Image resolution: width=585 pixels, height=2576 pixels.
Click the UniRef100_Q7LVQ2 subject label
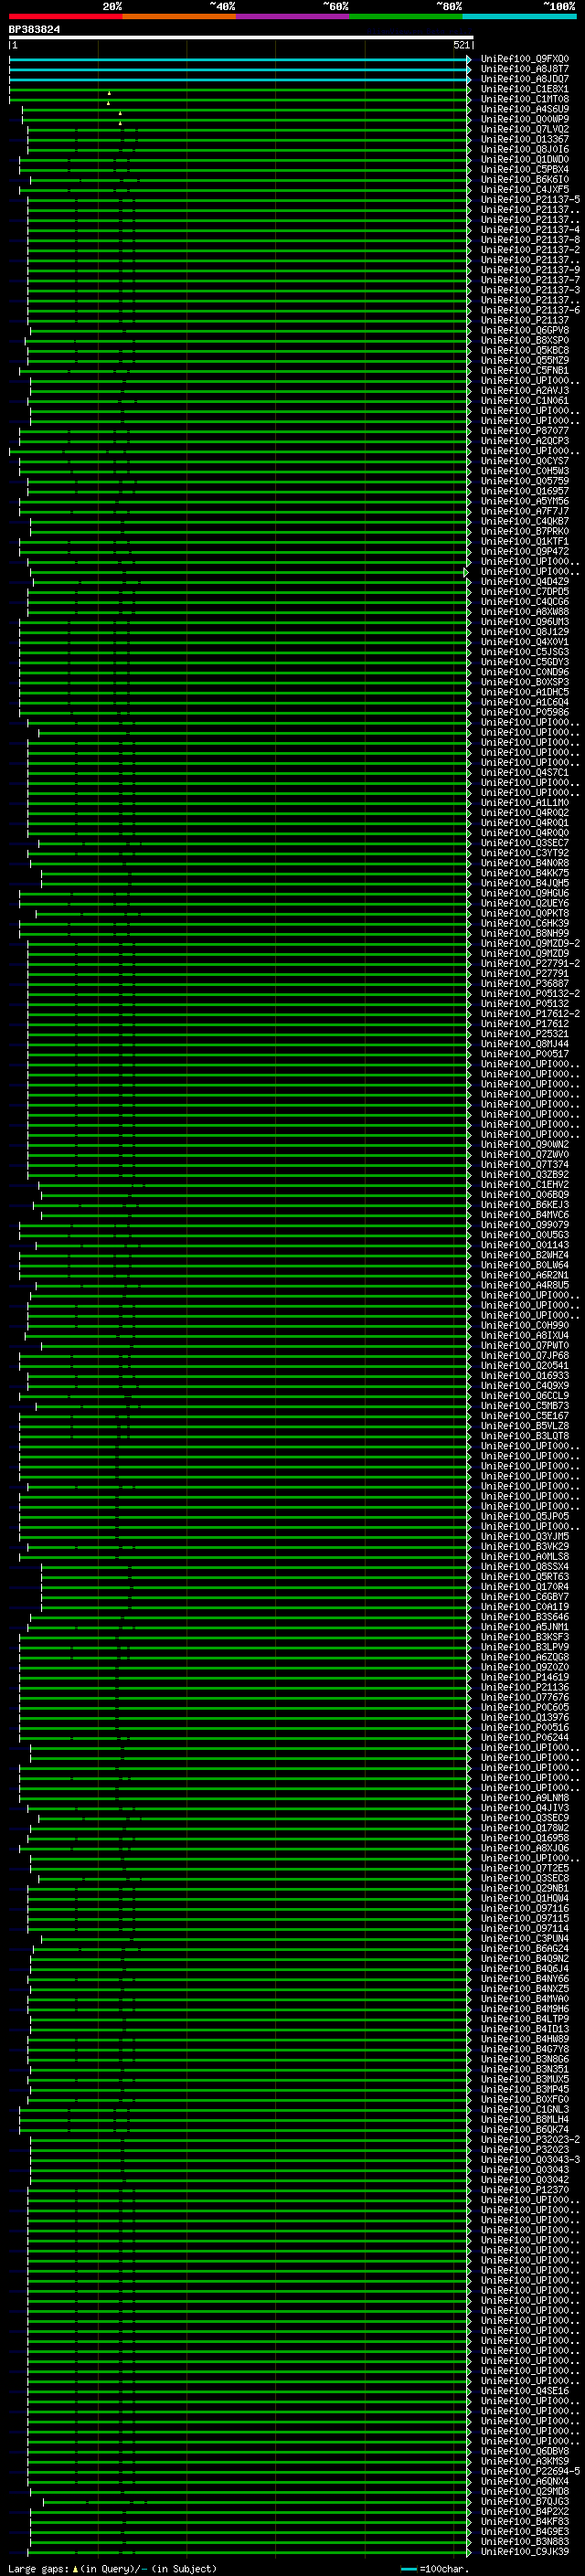point(524,129)
